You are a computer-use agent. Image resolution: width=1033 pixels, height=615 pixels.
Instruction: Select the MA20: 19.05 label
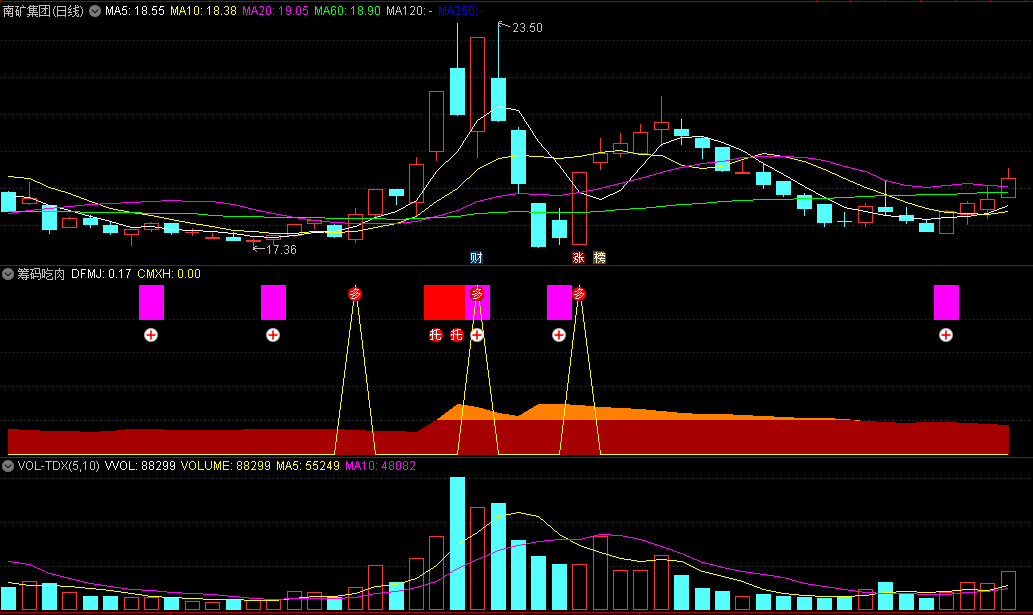tap(275, 11)
